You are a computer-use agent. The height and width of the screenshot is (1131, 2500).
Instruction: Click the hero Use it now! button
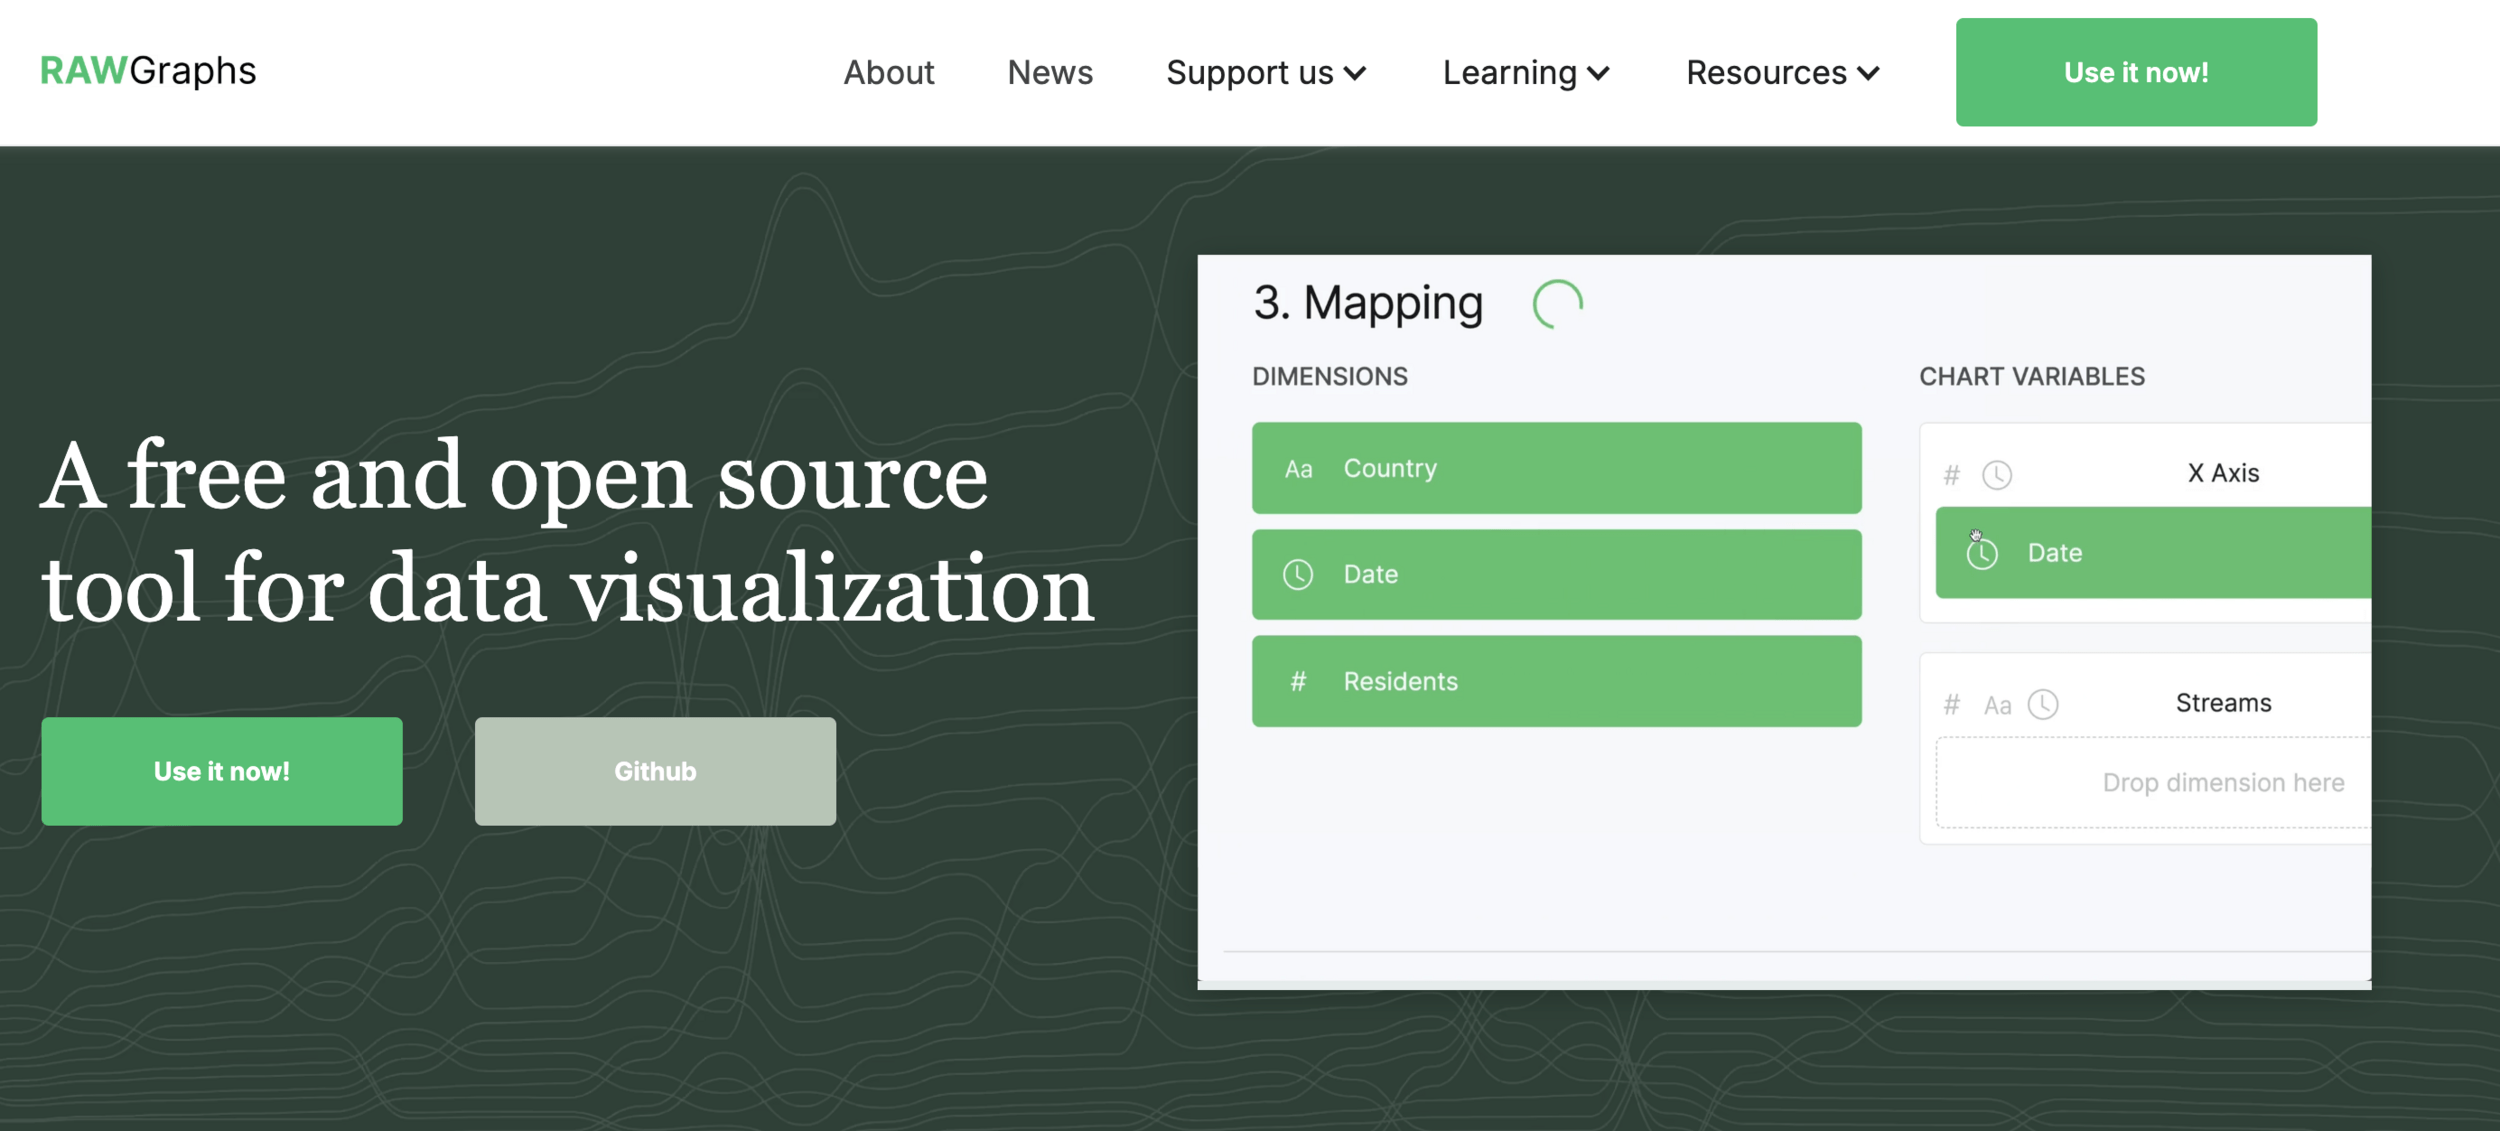[x=222, y=771]
